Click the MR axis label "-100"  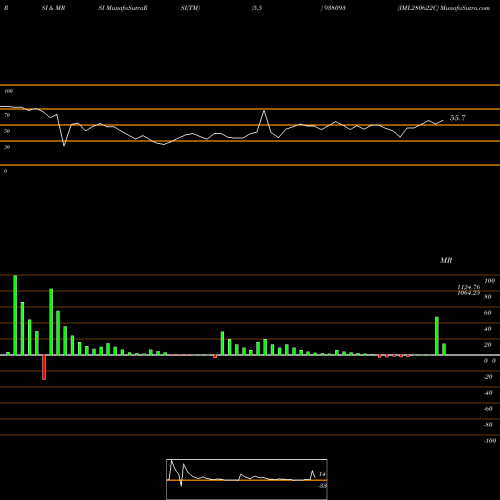pyautogui.click(x=490, y=441)
